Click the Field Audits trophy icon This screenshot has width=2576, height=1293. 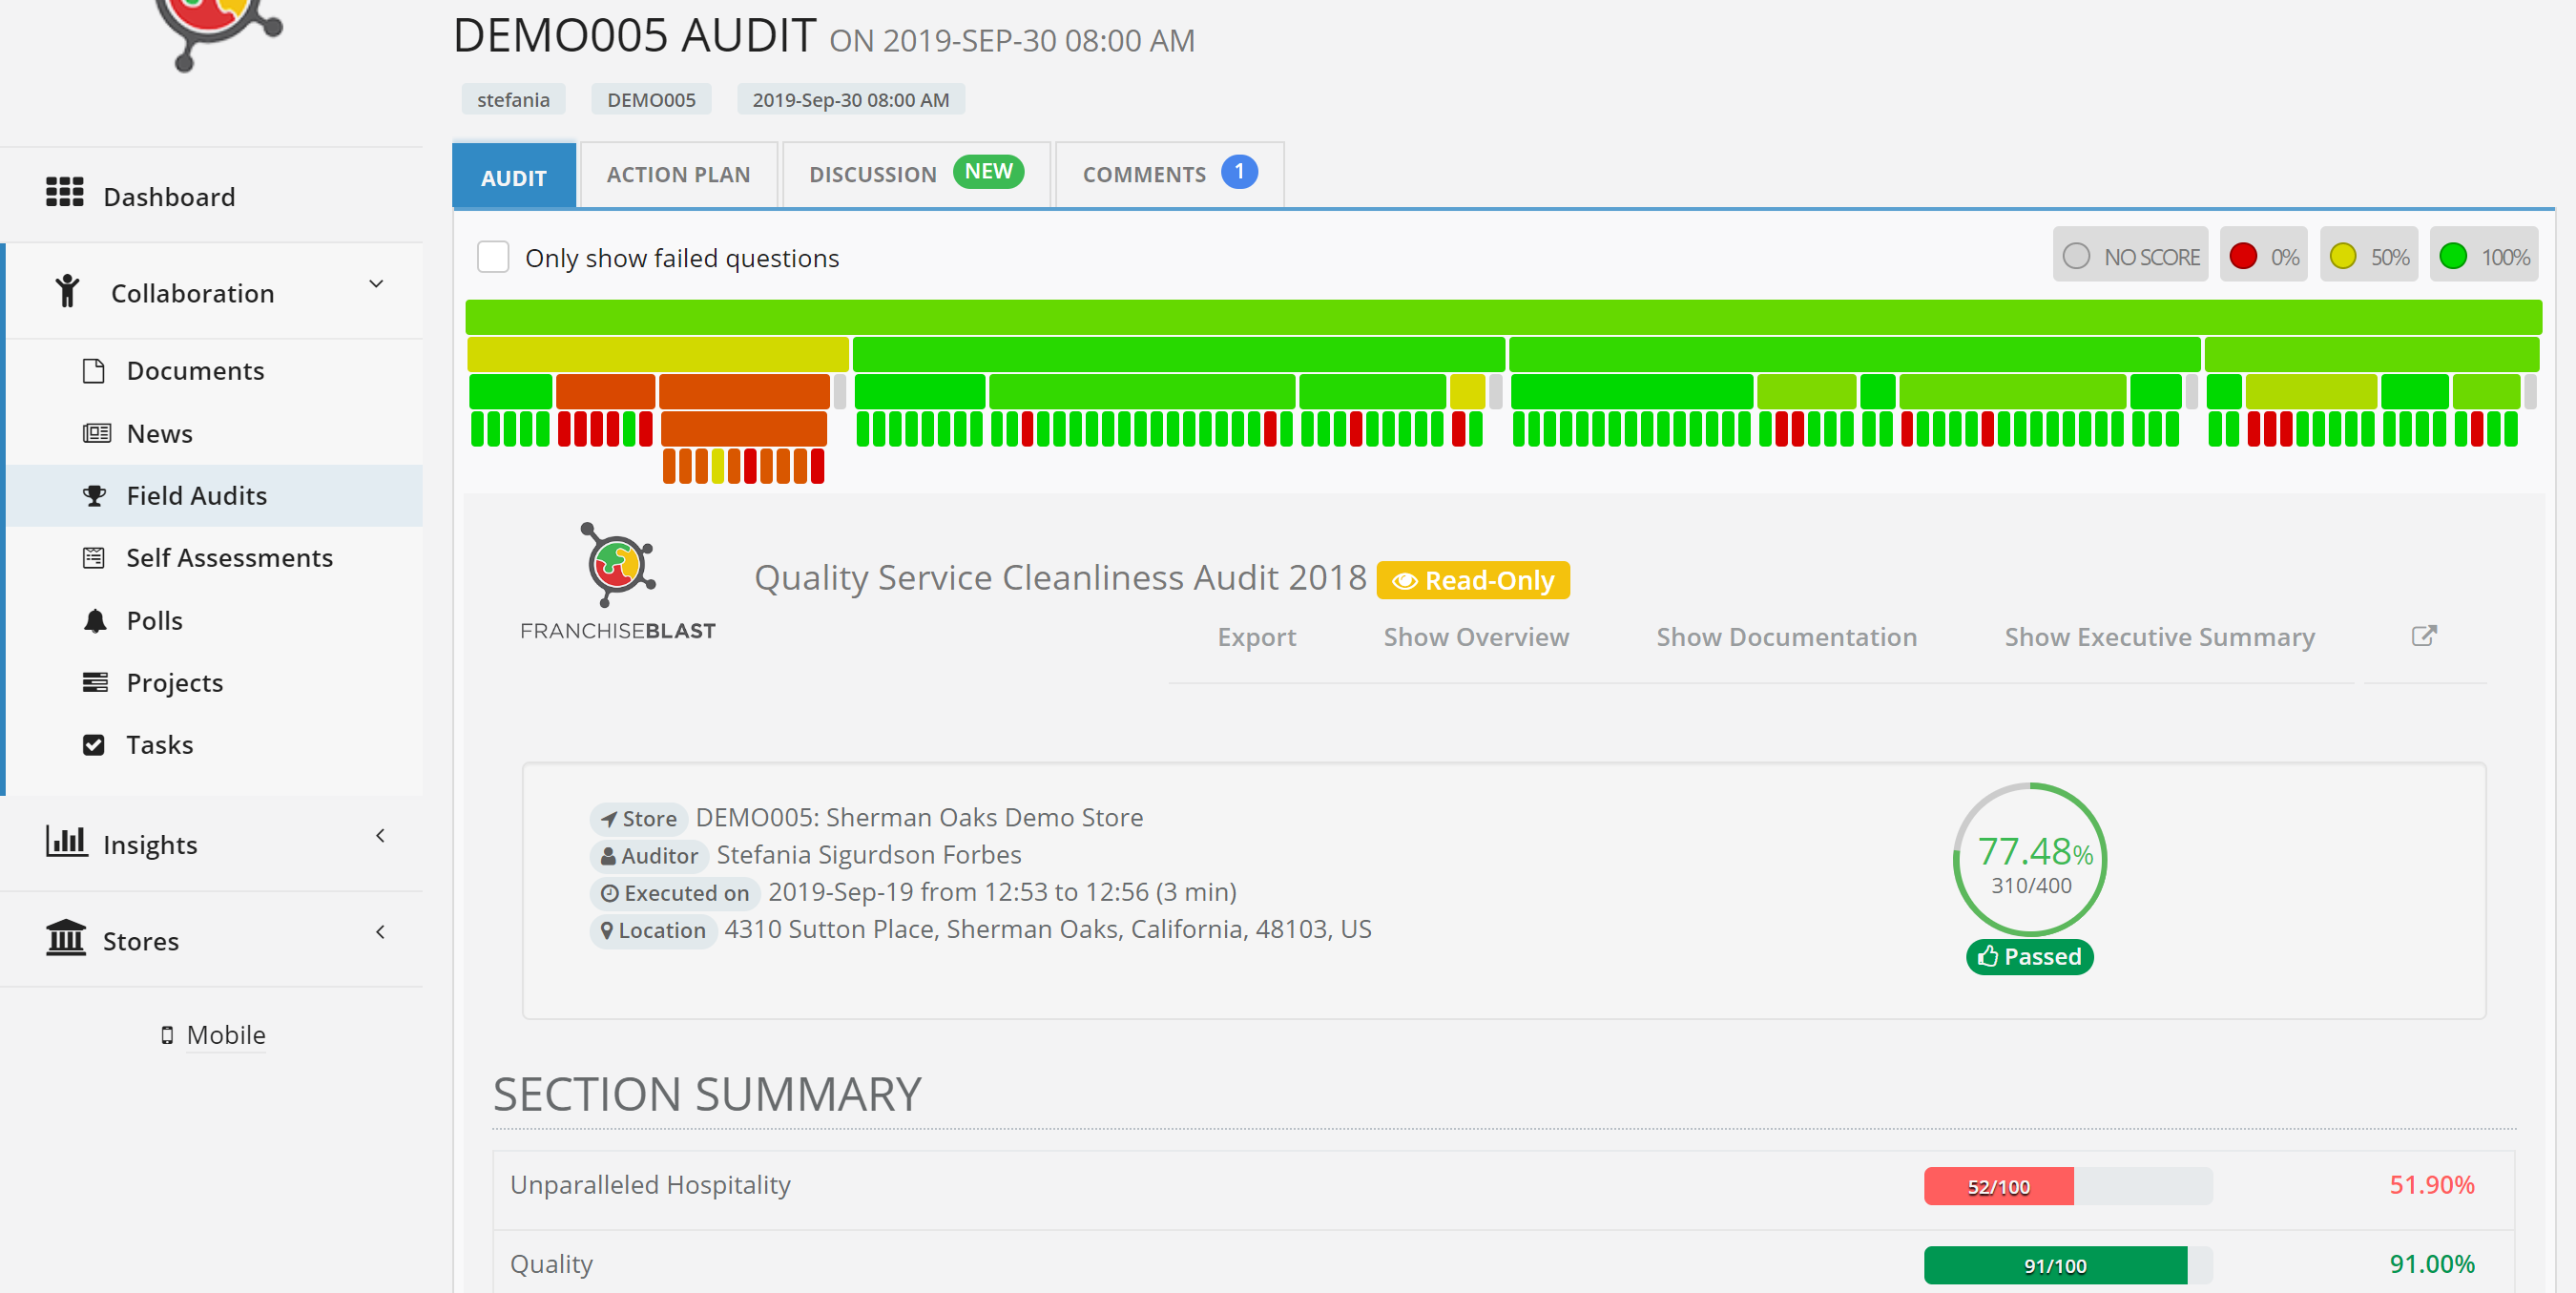95,496
